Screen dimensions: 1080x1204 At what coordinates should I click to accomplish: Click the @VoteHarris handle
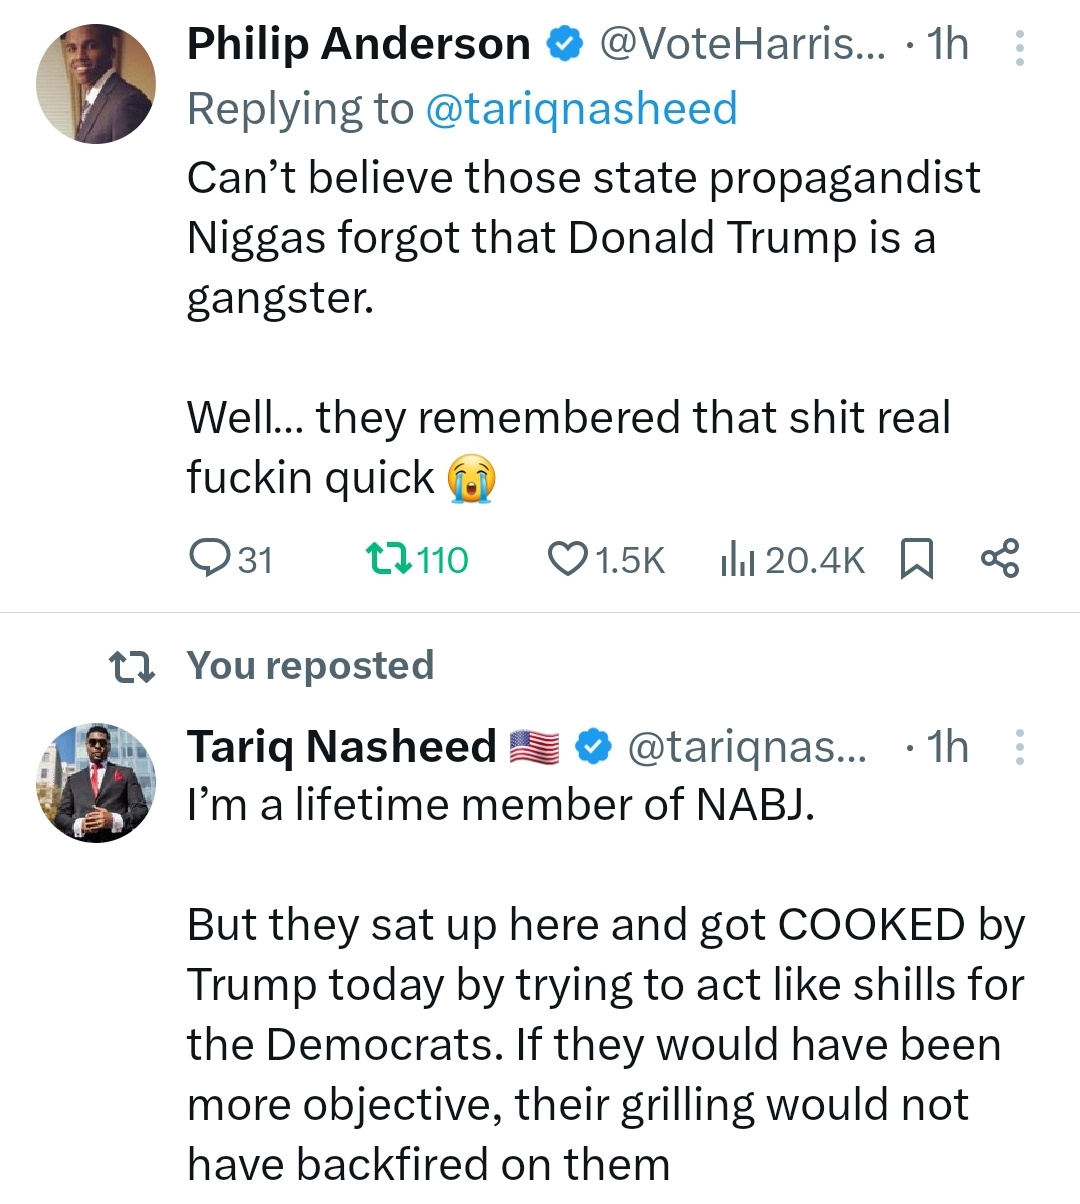(x=741, y=45)
